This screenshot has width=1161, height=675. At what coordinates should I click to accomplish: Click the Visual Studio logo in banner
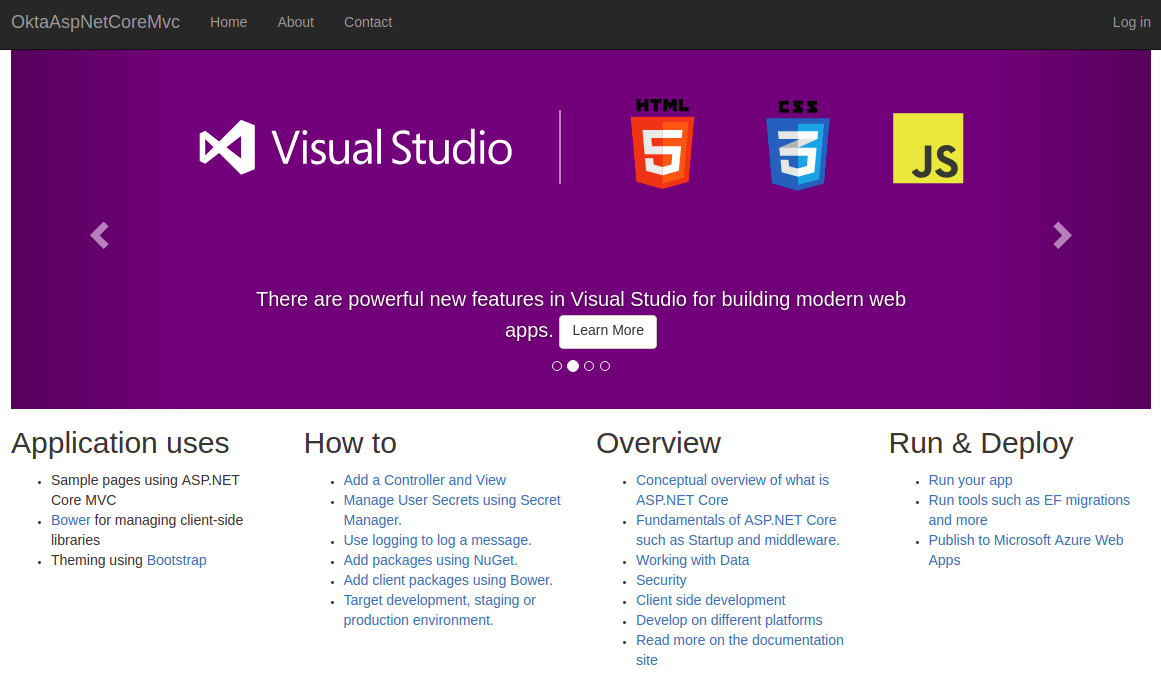click(356, 147)
